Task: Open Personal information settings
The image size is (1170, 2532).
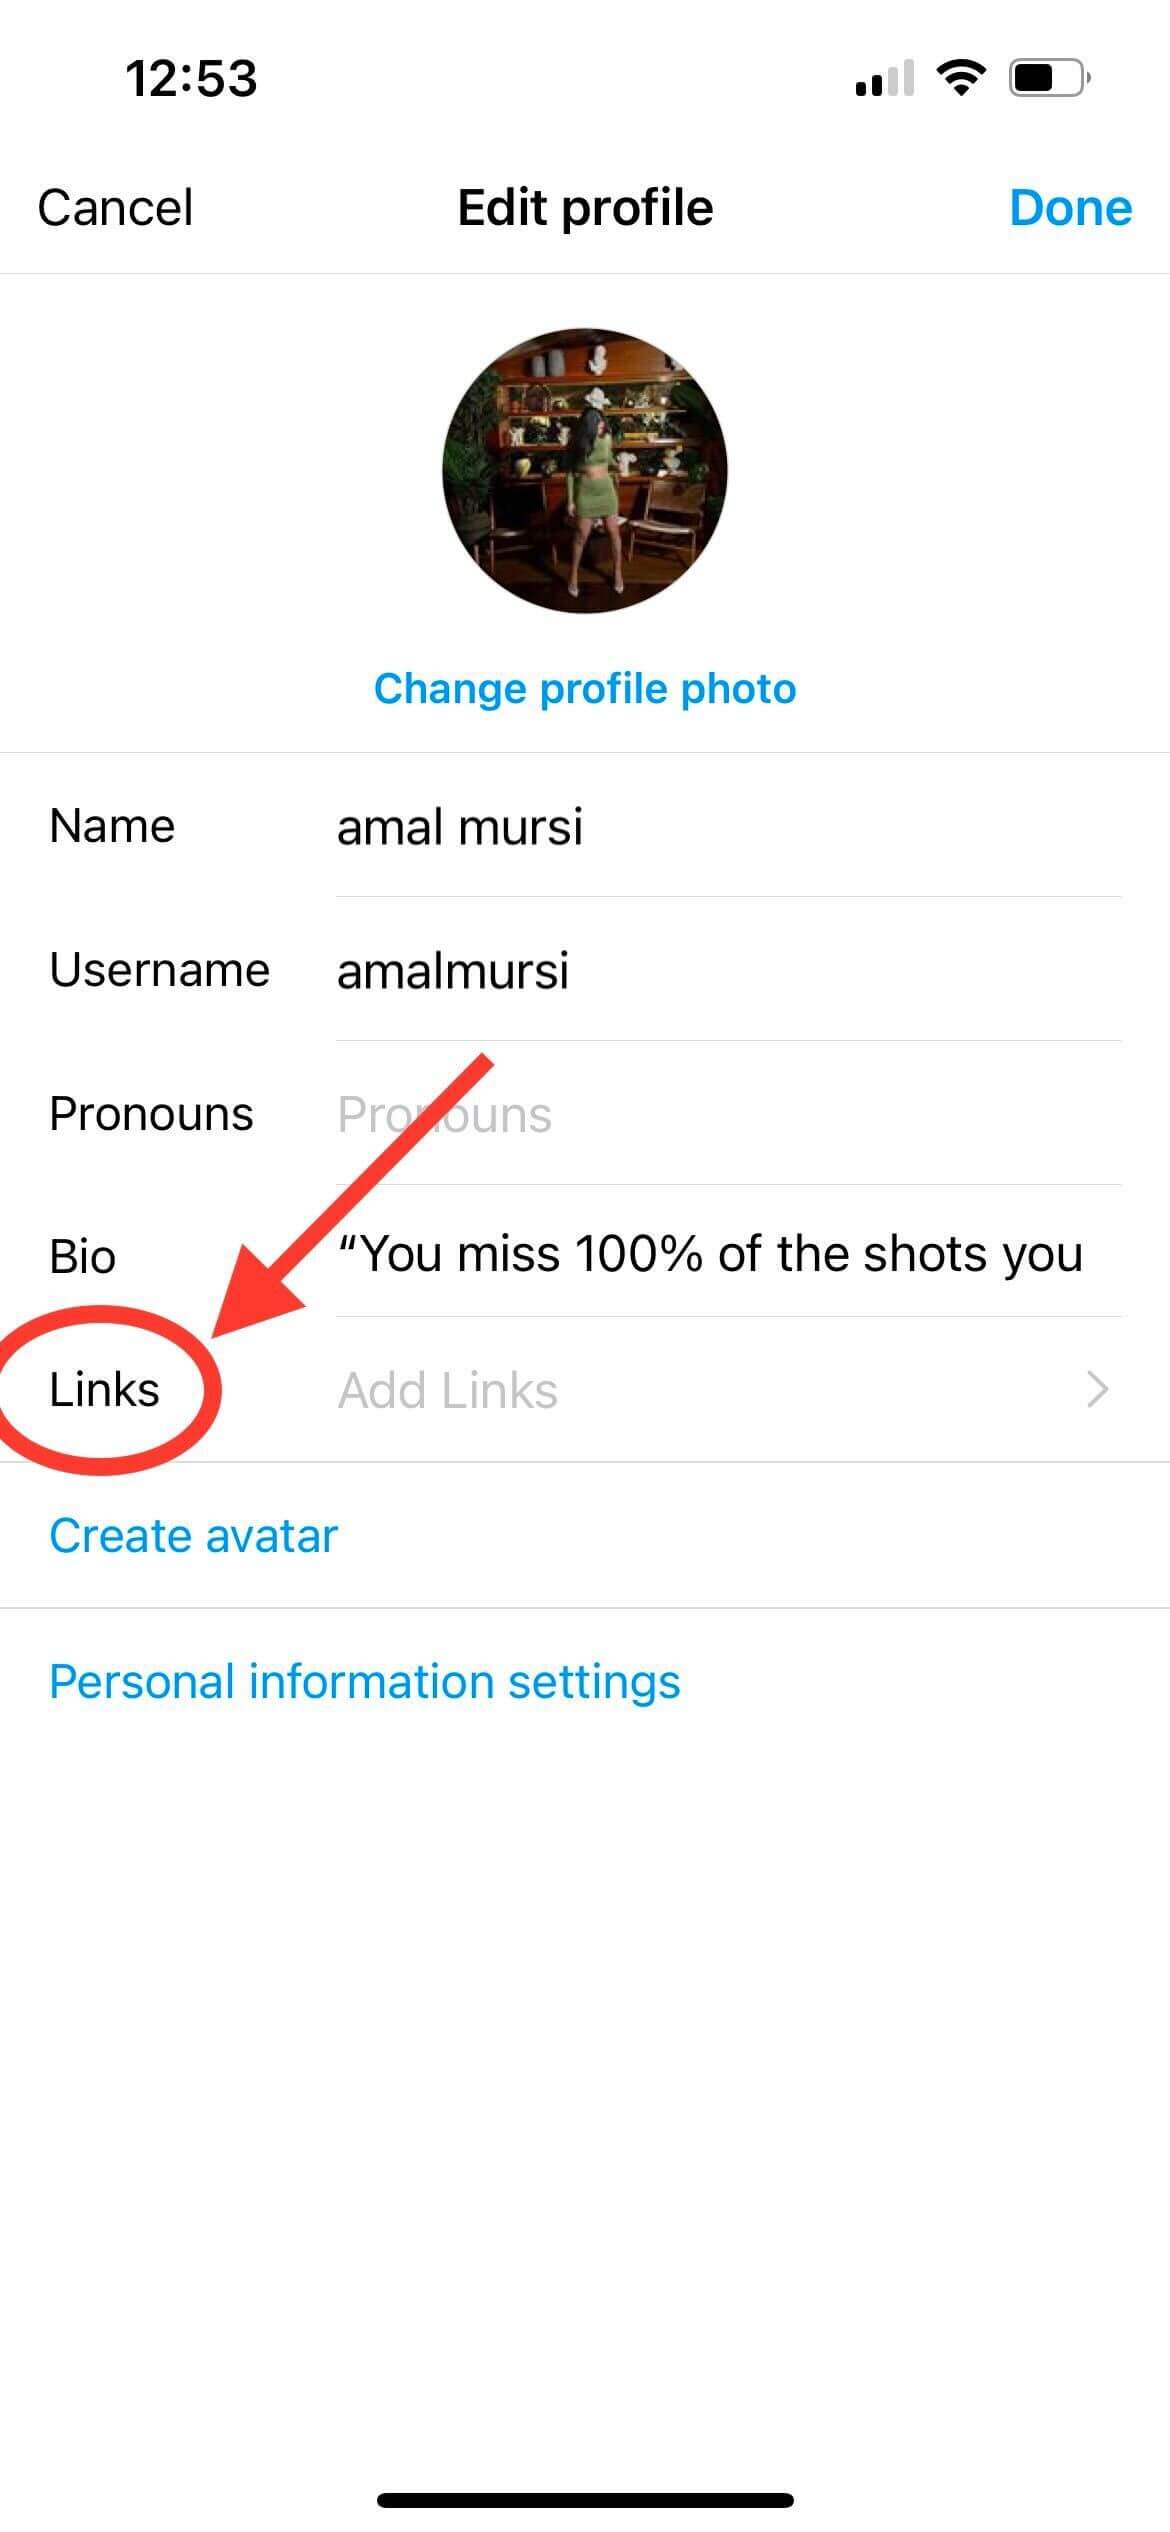Action: [x=365, y=1682]
